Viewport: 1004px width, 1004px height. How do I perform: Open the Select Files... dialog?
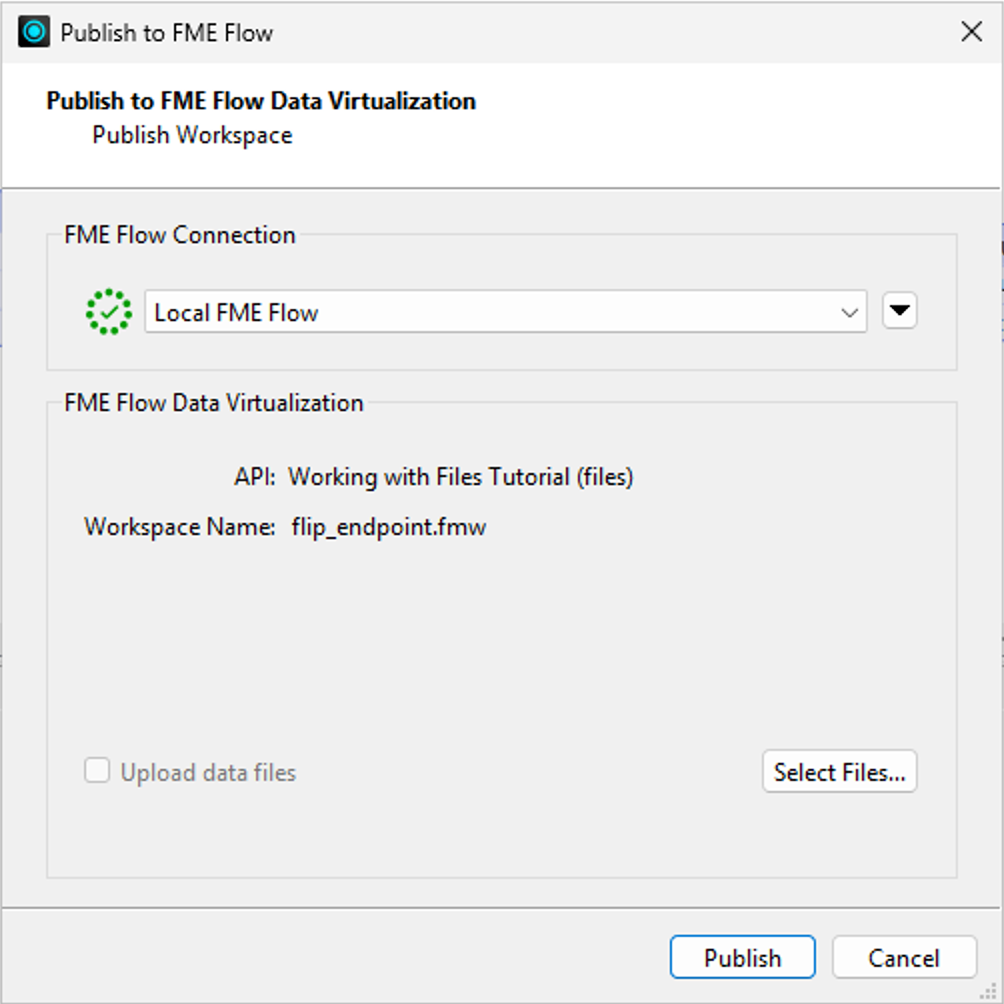click(839, 772)
